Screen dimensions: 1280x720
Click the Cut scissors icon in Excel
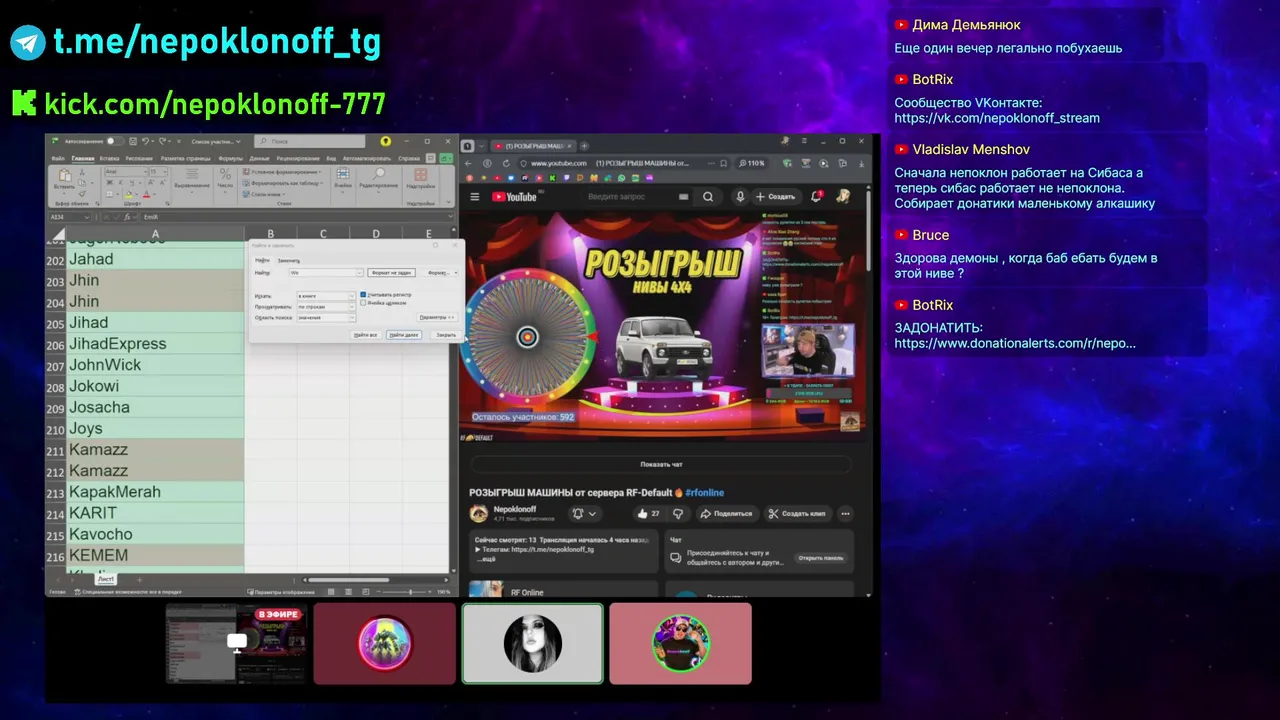[x=82, y=171]
